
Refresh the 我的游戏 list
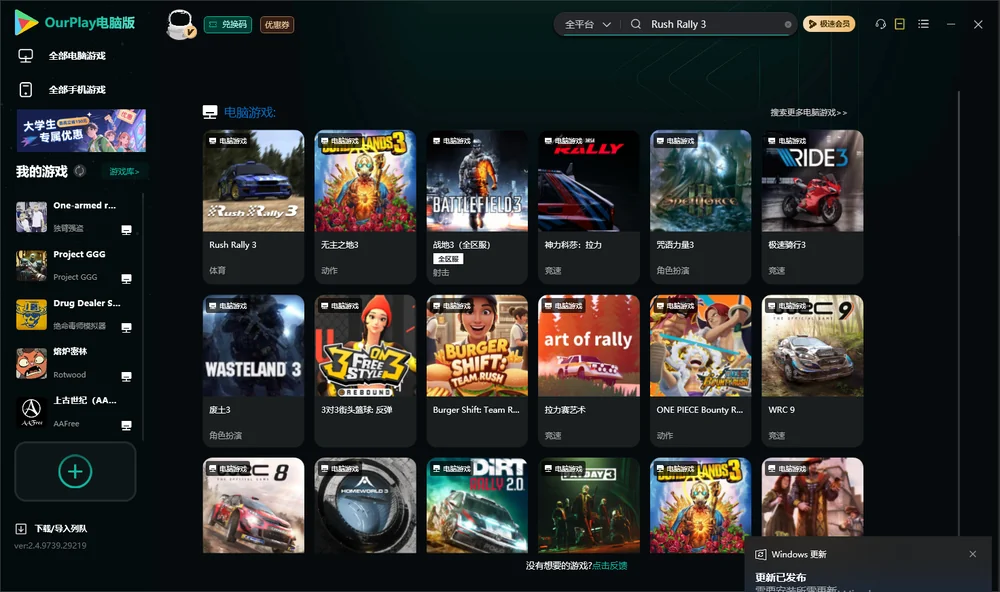pyautogui.click(x=80, y=171)
